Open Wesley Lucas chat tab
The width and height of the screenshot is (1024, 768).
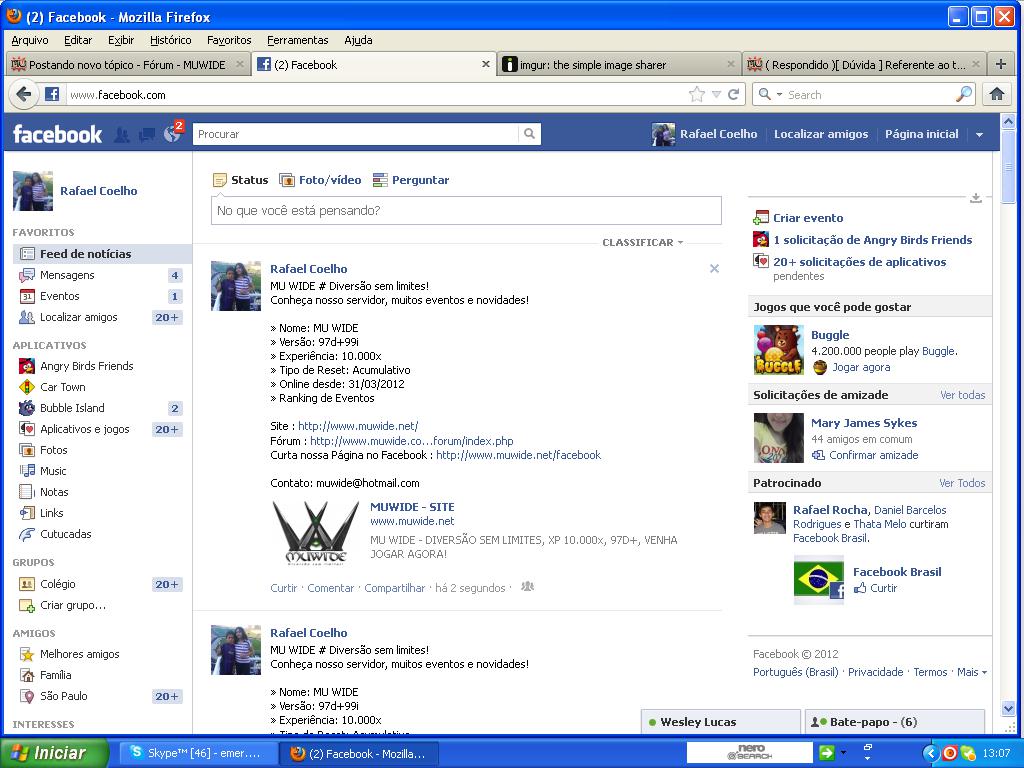pos(721,722)
